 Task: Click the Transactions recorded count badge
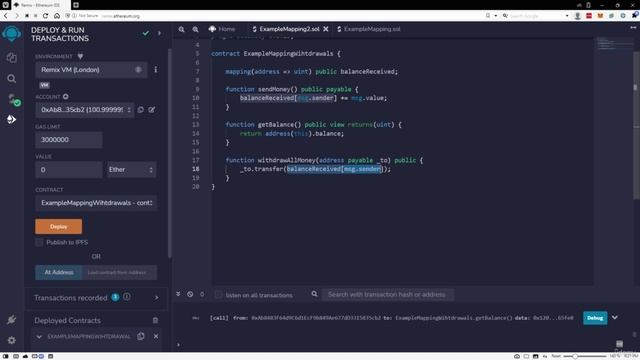coord(115,297)
